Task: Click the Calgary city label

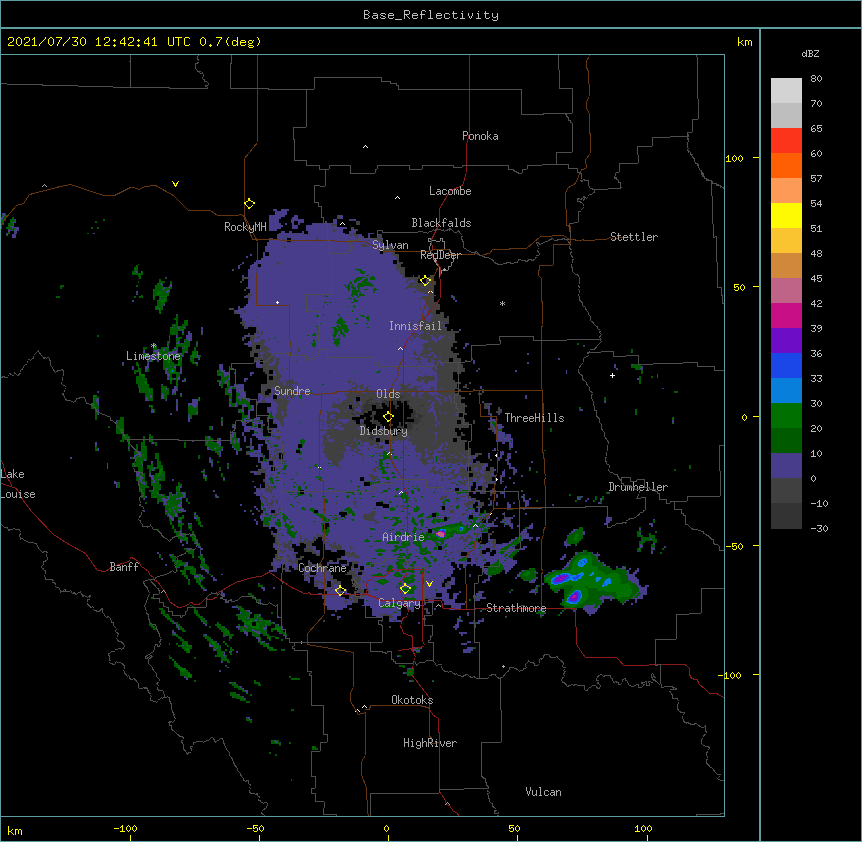Action: (x=399, y=603)
